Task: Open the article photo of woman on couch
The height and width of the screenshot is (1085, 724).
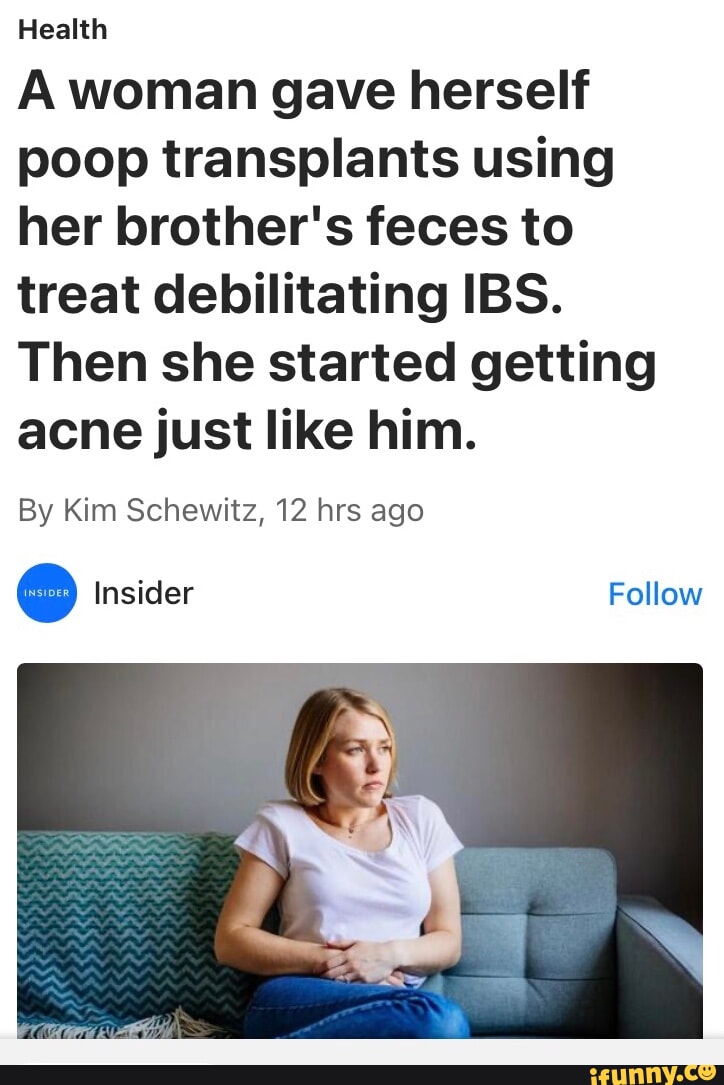Action: [x=360, y=850]
